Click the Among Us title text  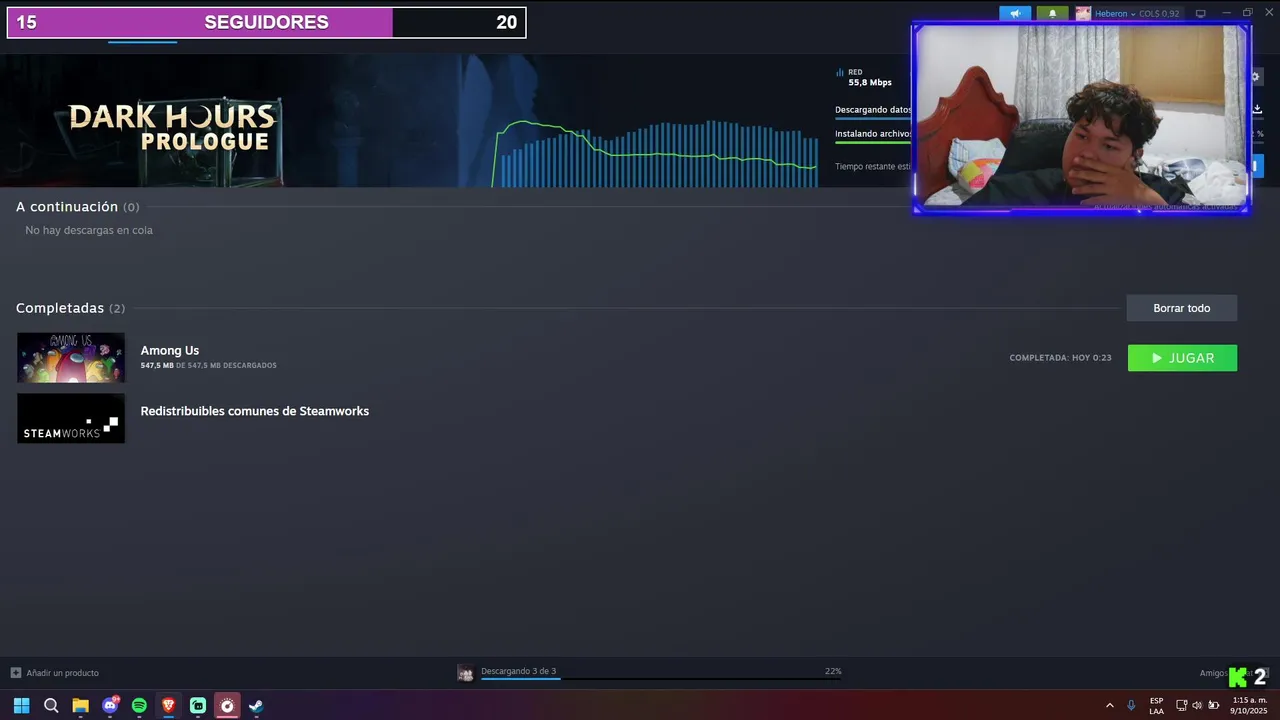pyautogui.click(x=170, y=350)
